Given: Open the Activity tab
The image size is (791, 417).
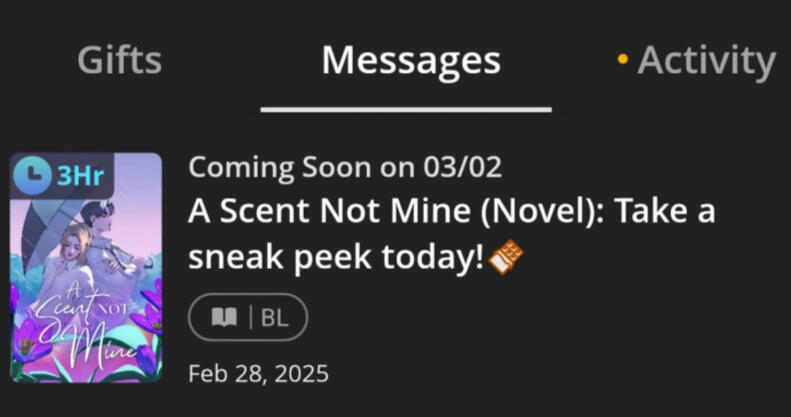Looking at the screenshot, I should pyautogui.click(x=706, y=61).
